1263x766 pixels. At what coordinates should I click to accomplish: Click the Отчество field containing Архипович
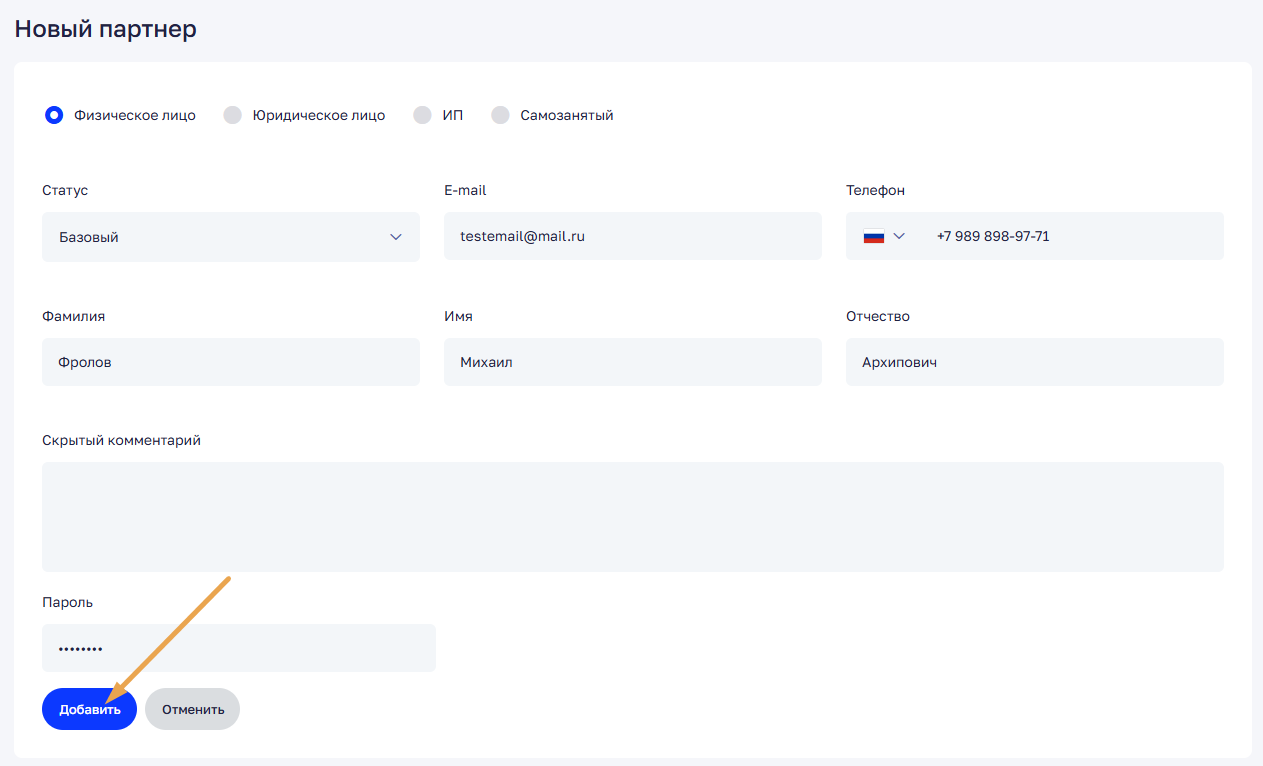(1034, 362)
